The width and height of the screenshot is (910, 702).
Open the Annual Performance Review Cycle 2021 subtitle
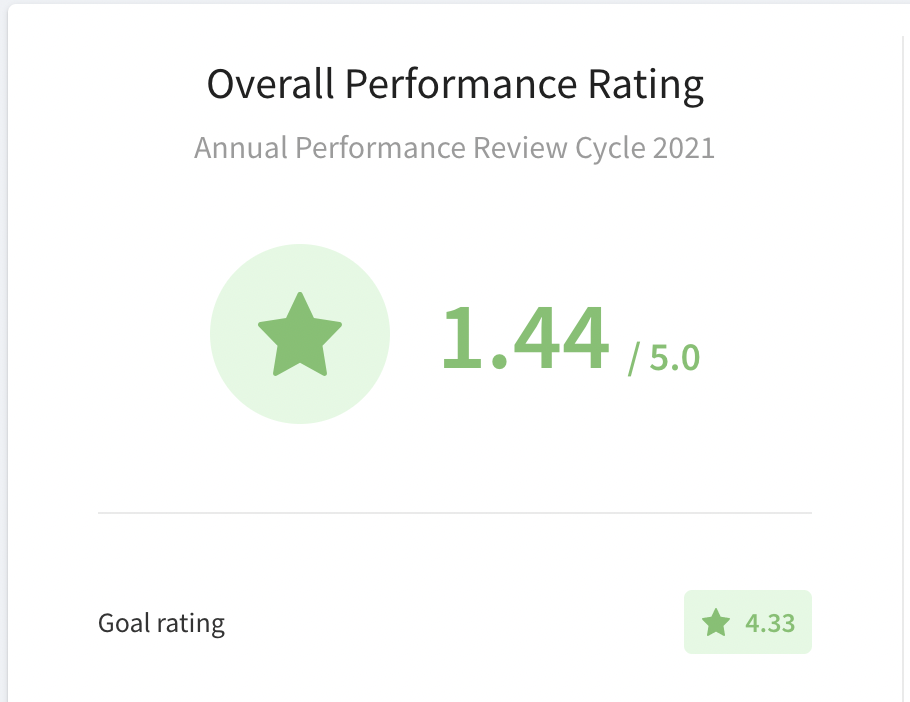coord(455,148)
